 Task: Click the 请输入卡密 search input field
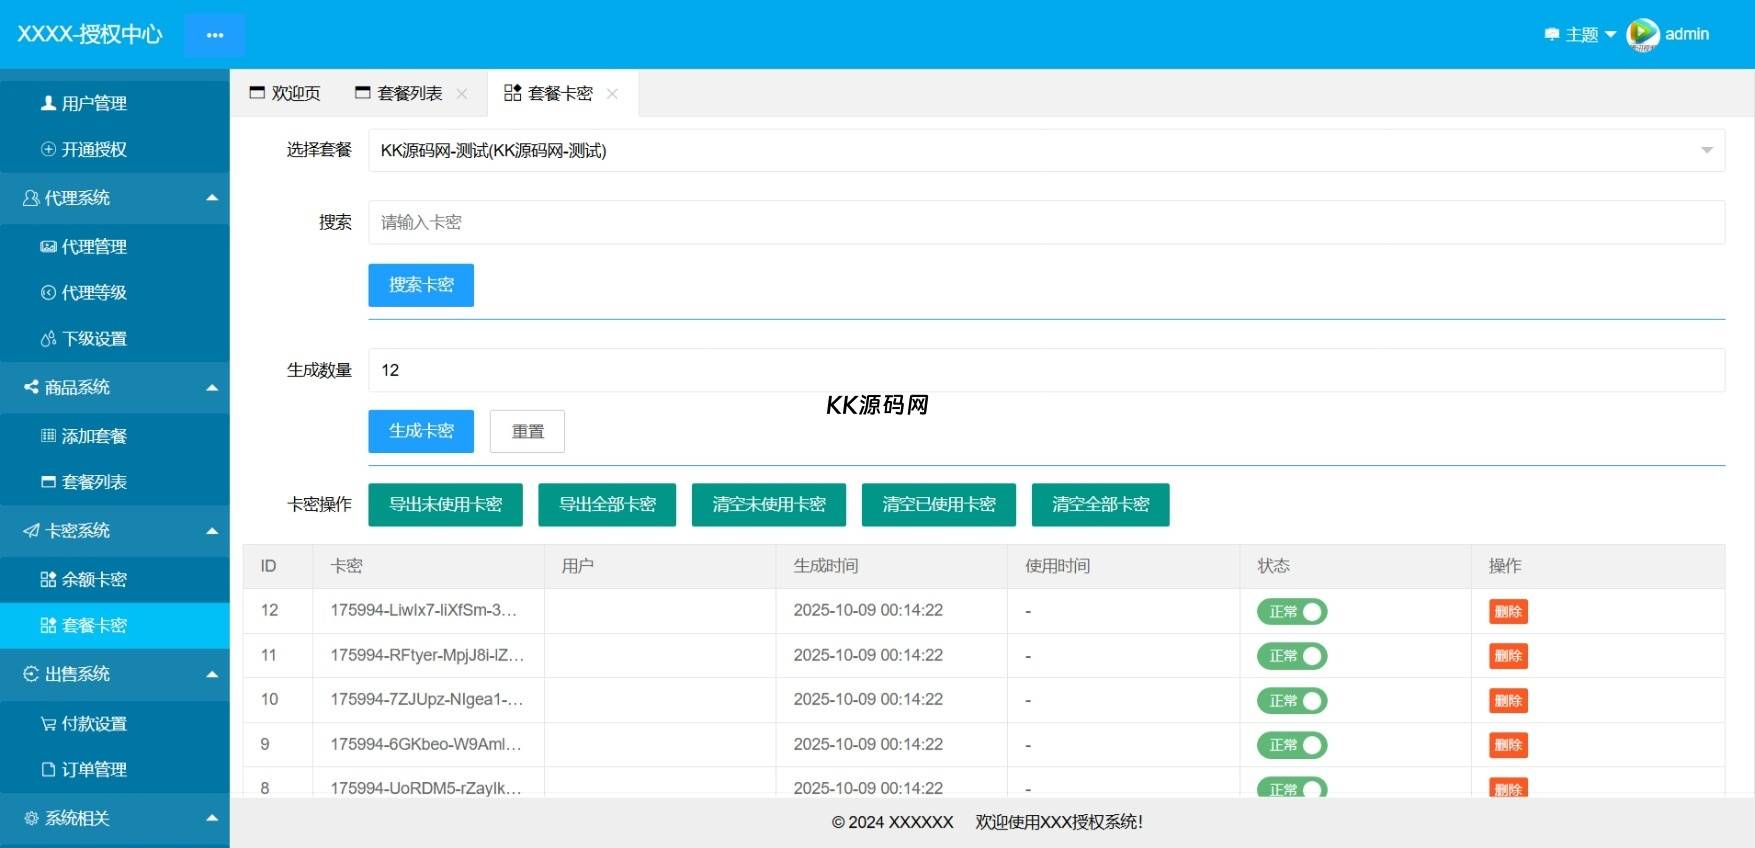point(1045,222)
